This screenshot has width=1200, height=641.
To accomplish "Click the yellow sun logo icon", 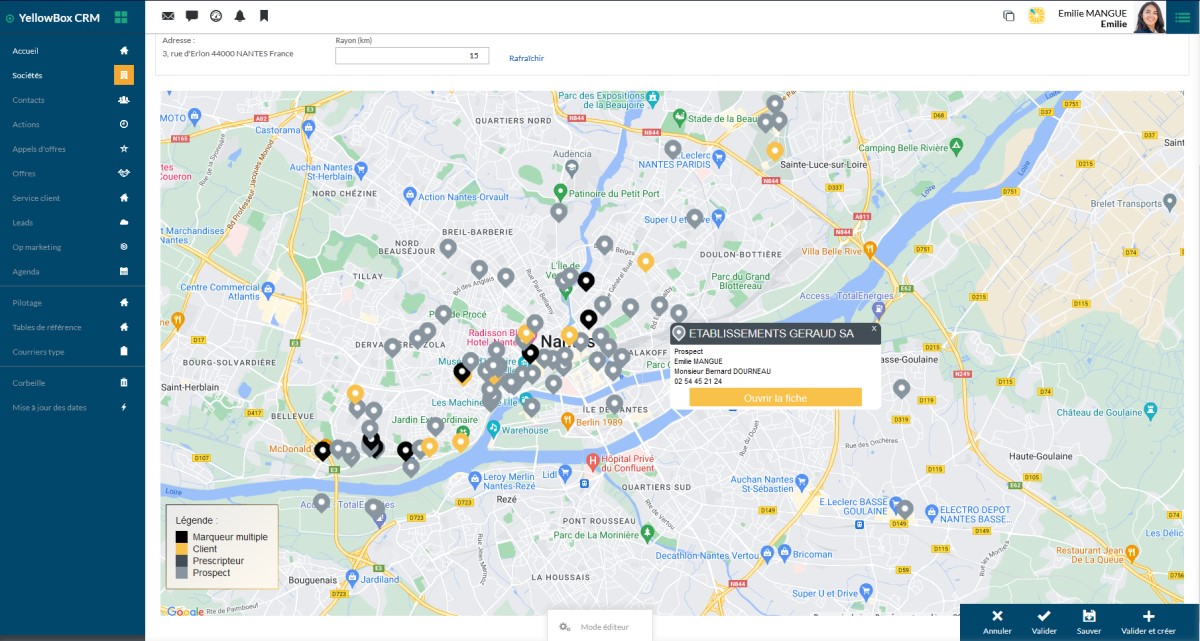I will click(x=1037, y=16).
